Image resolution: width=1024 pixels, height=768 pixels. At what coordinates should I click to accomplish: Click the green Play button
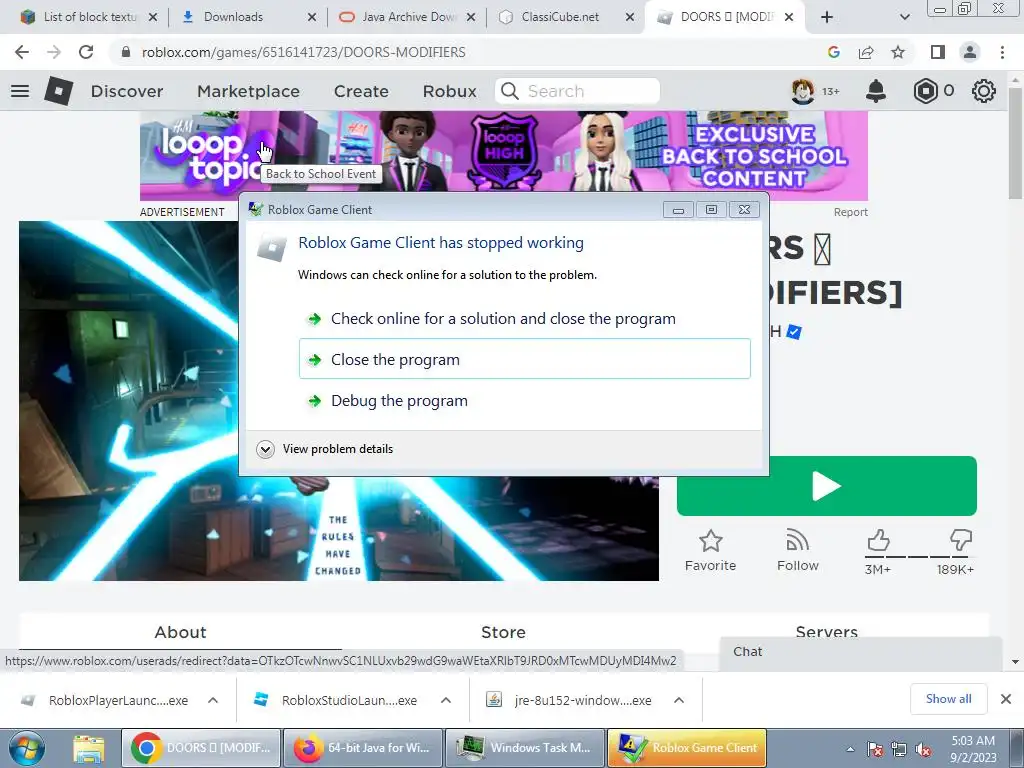826,487
